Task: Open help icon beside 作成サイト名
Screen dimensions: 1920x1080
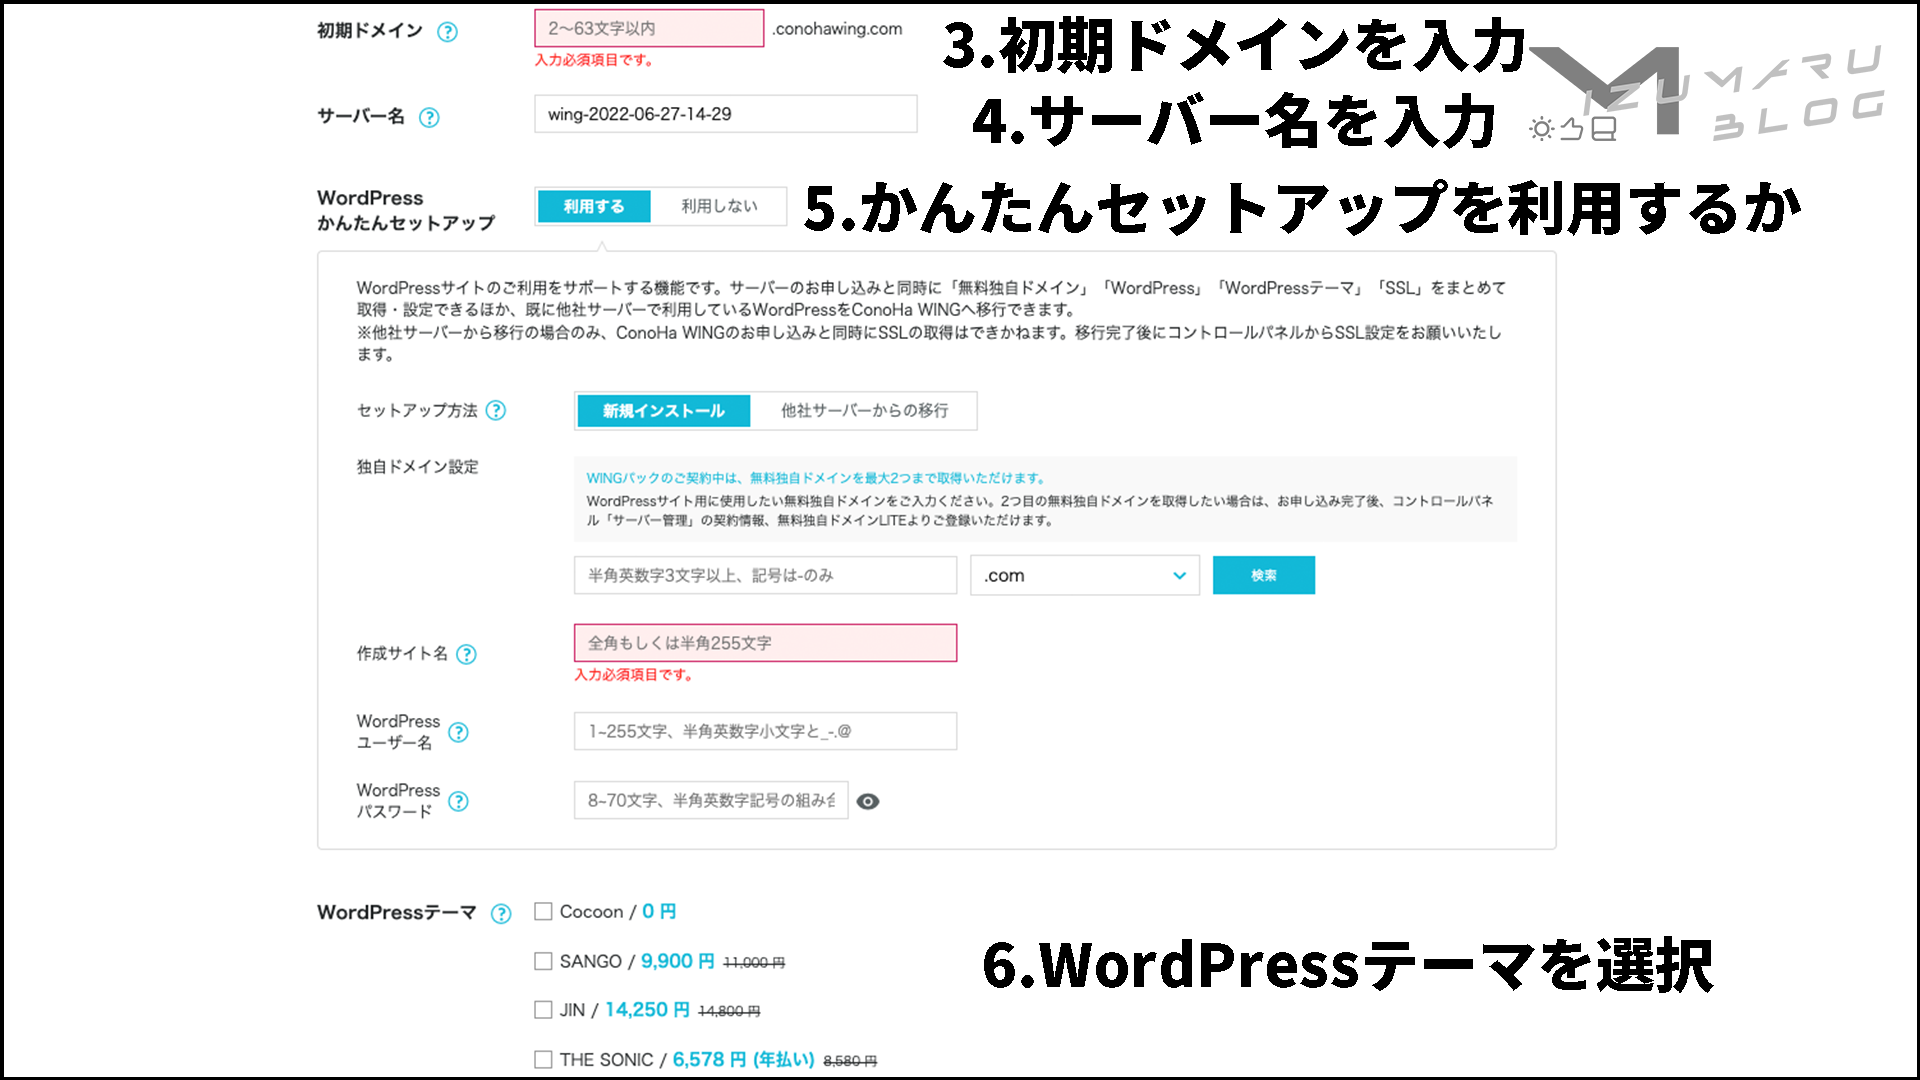Action: click(466, 654)
